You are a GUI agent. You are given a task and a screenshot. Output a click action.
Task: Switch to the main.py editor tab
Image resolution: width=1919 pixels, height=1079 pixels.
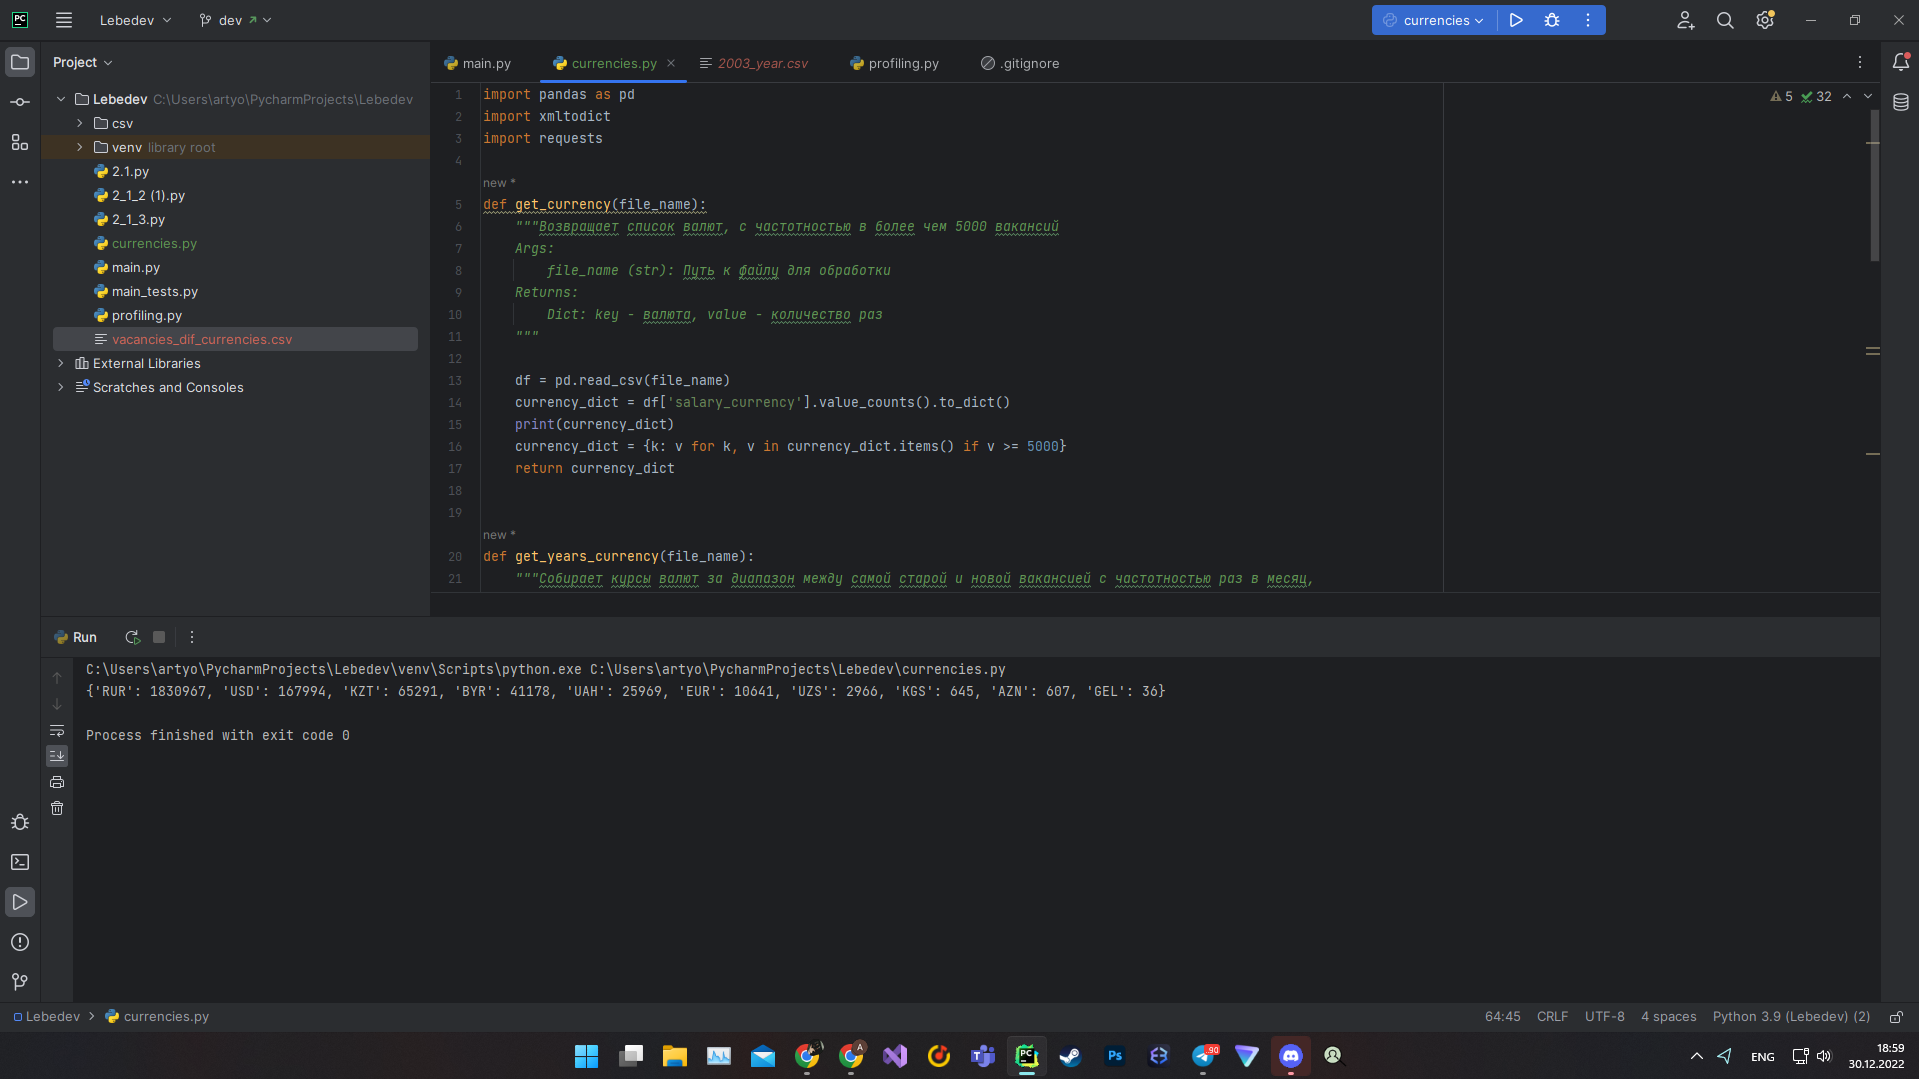[x=487, y=63]
